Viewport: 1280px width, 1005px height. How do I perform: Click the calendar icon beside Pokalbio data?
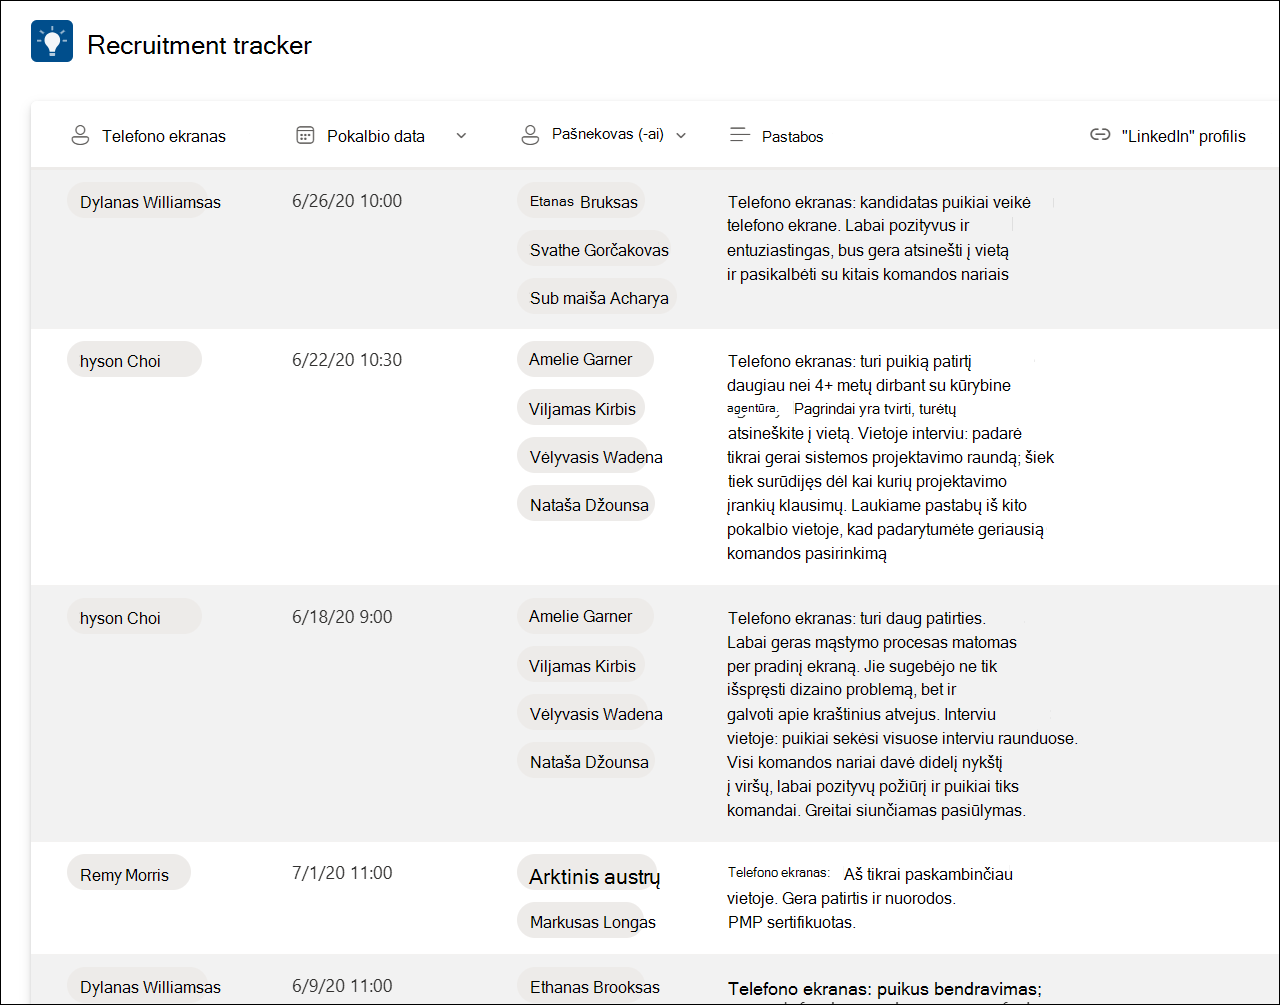[x=306, y=135]
